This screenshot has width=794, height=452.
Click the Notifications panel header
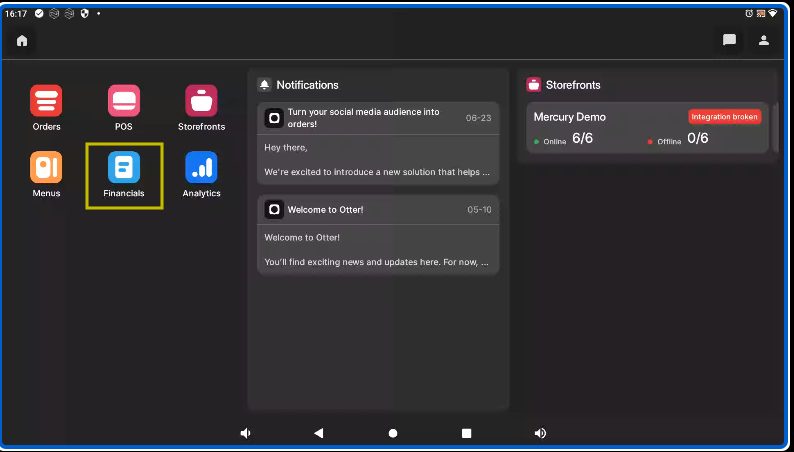307,85
